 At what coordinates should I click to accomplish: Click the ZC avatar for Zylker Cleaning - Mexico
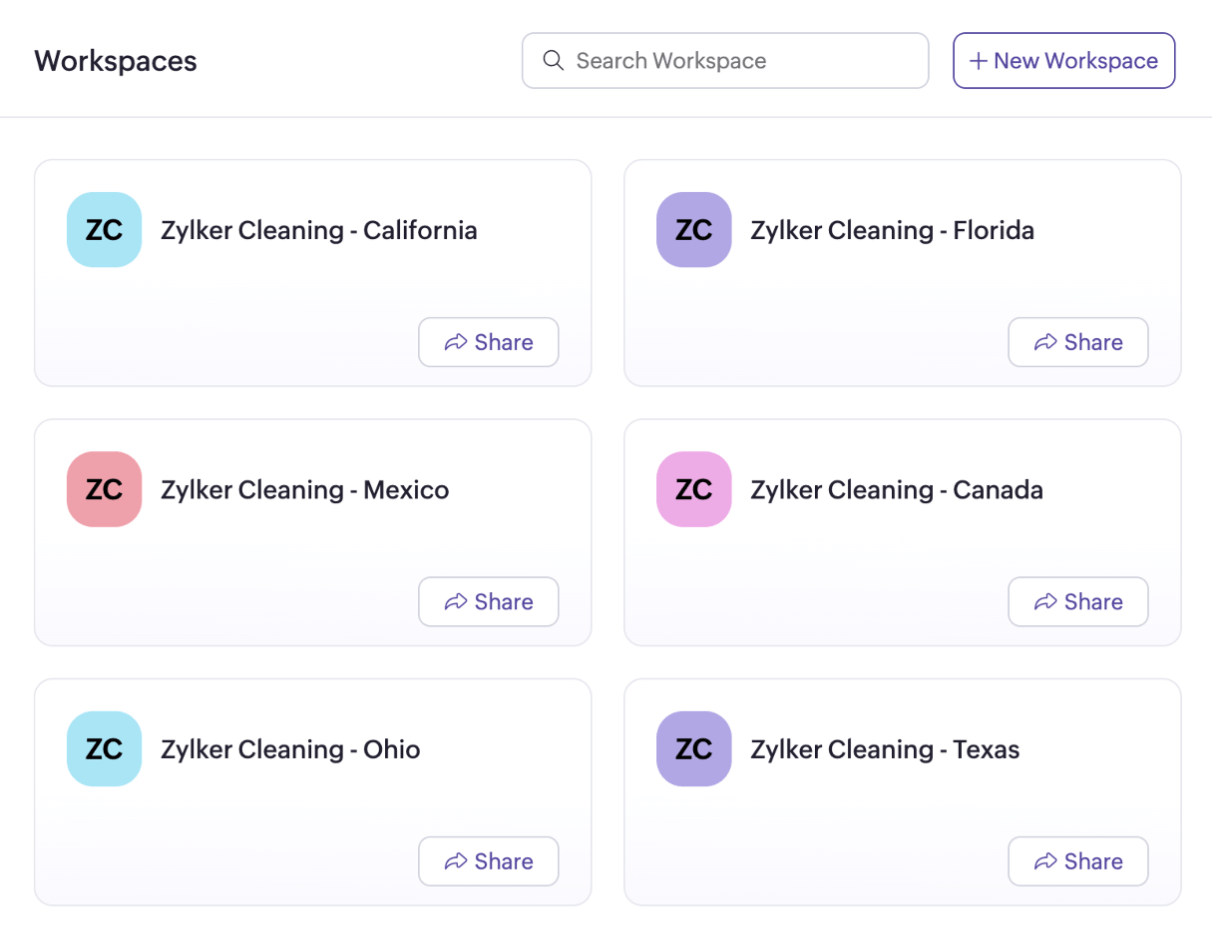[104, 489]
